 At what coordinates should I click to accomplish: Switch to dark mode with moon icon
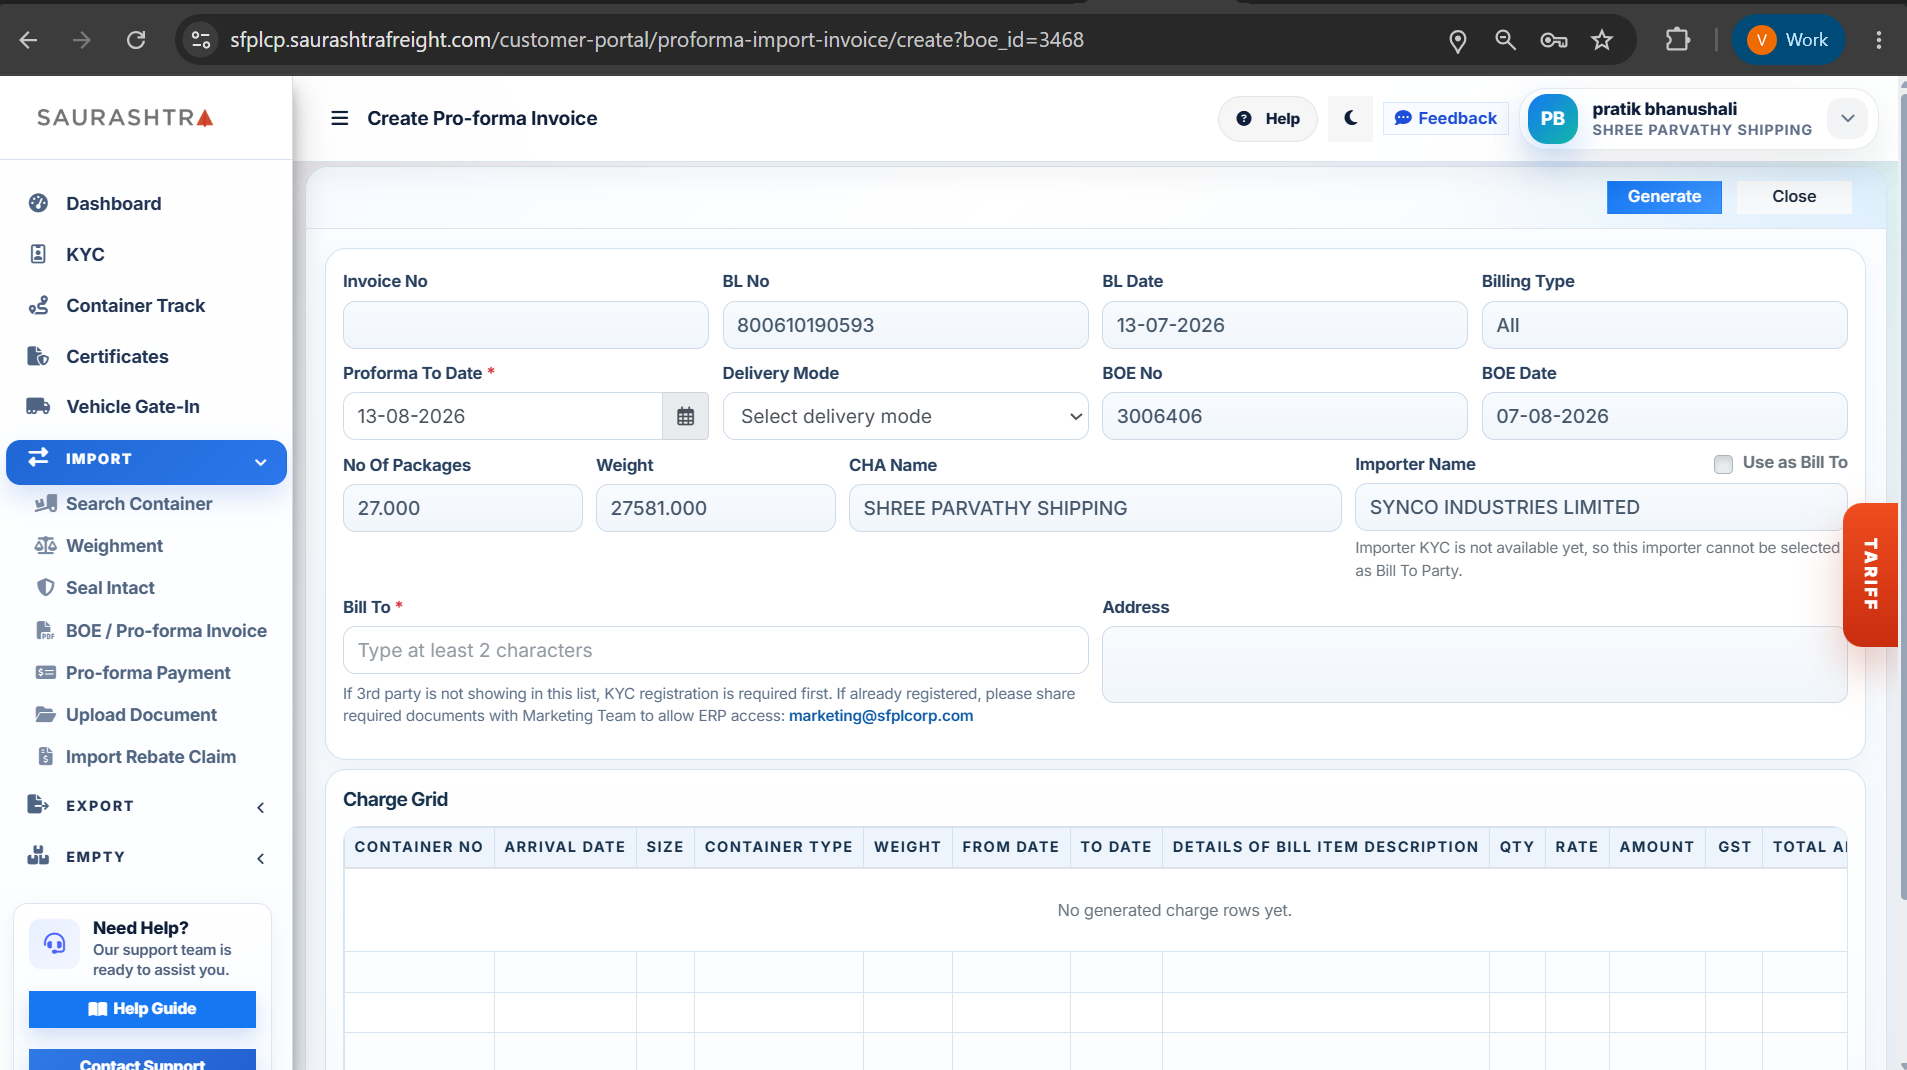click(1350, 118)
